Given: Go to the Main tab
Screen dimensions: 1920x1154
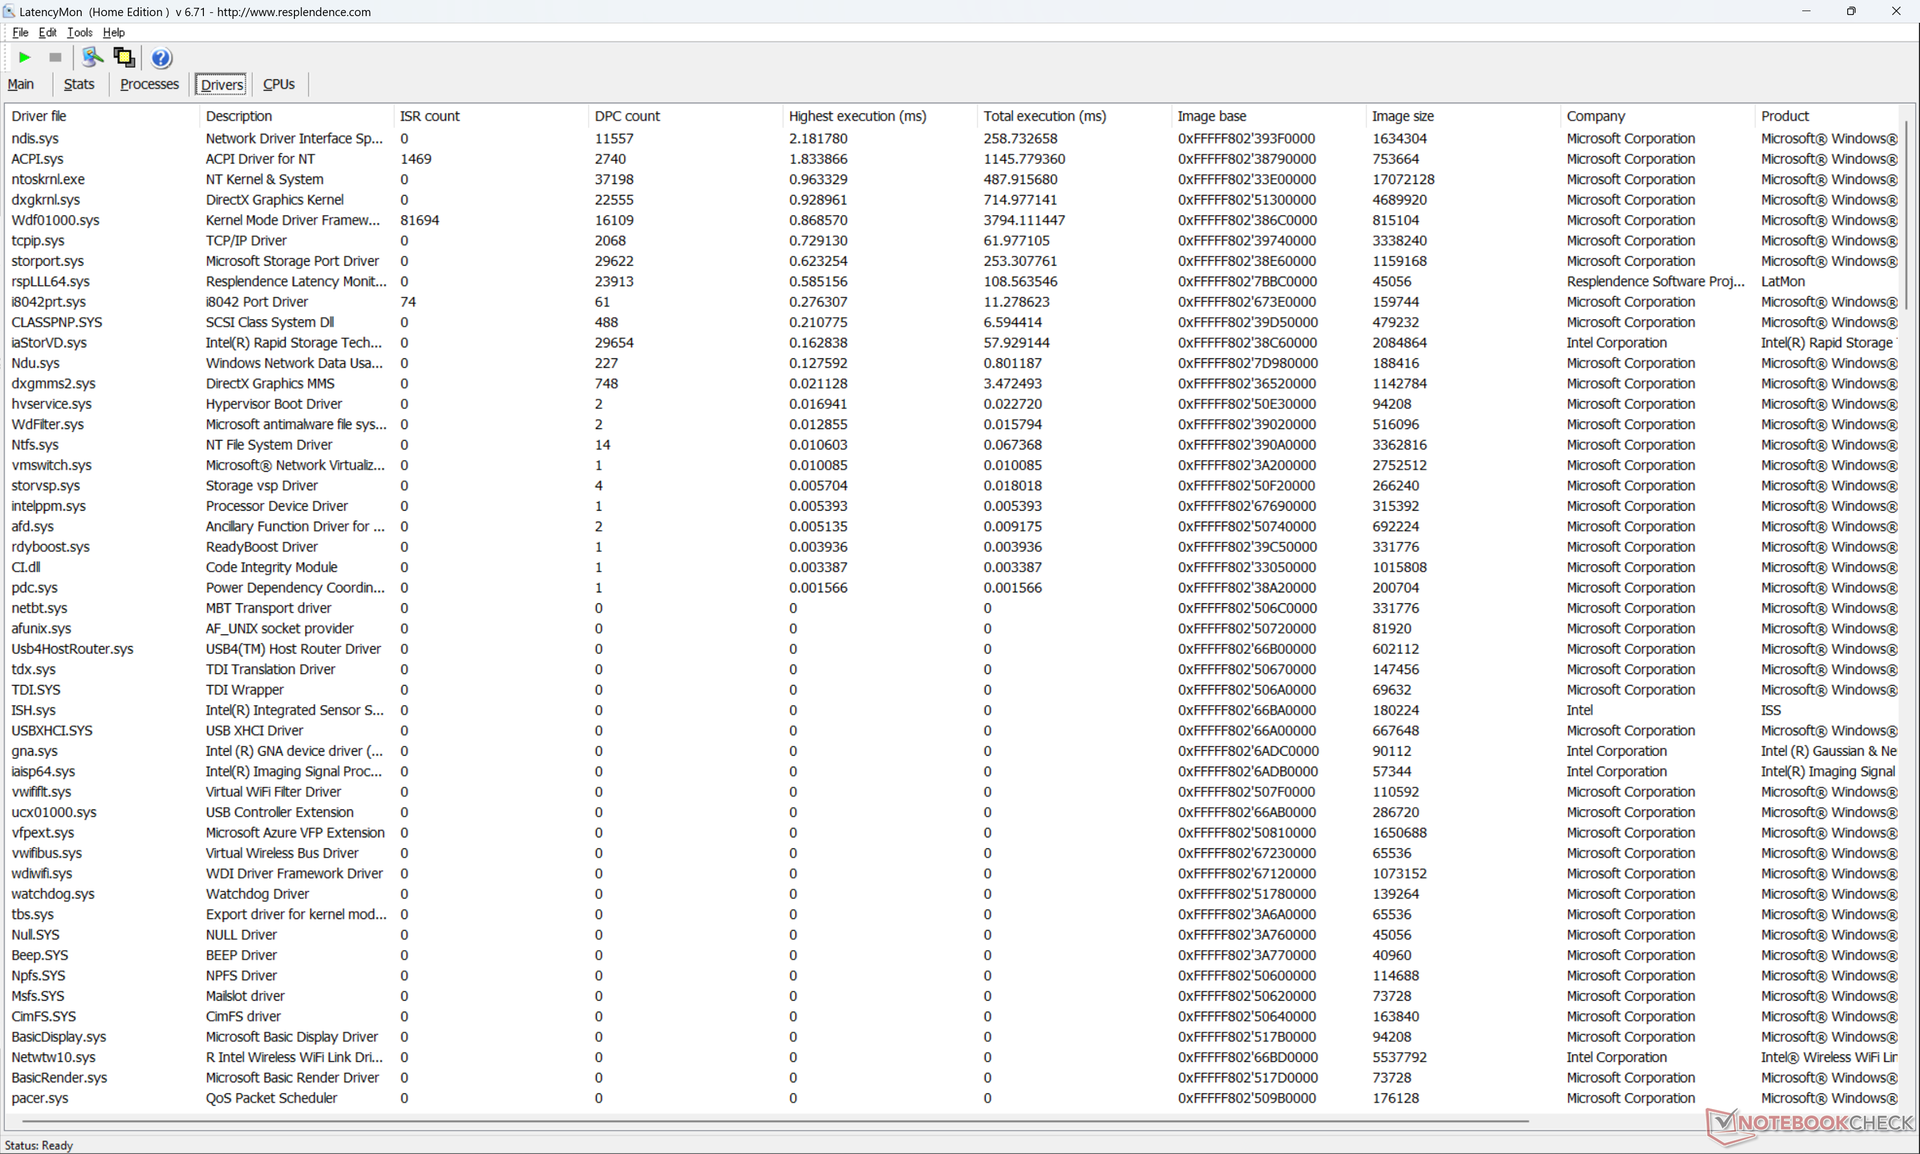Looking at the screenshot, I should (x=21, y=85).
